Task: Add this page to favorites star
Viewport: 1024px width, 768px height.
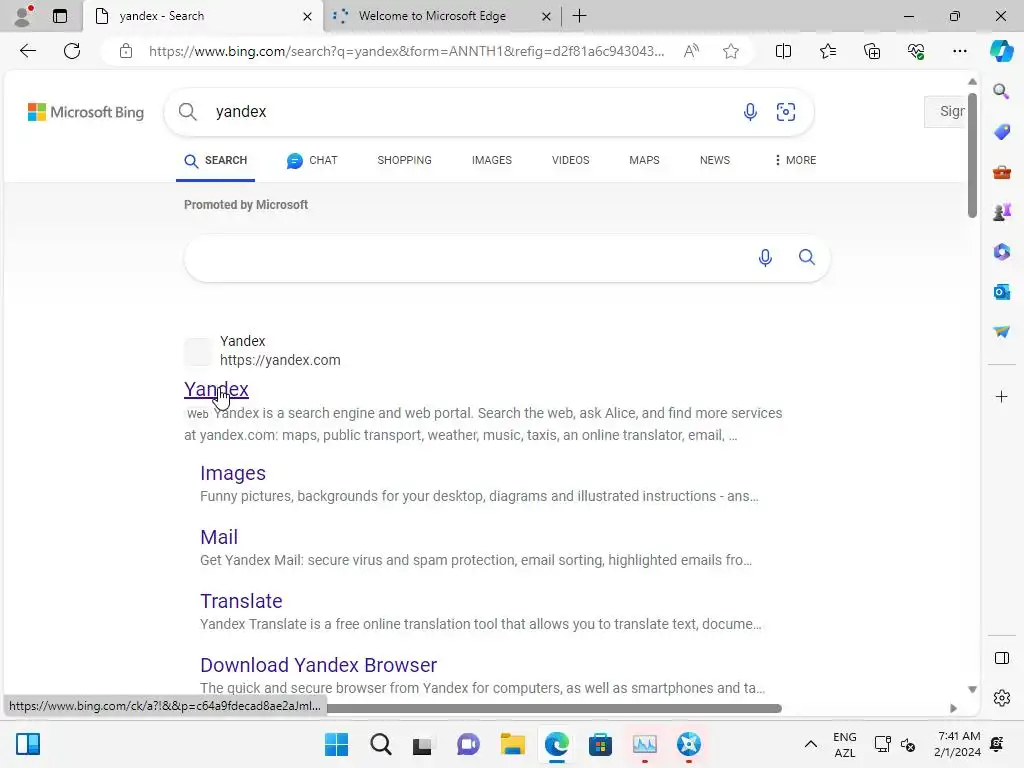Action: coord(731,51)
